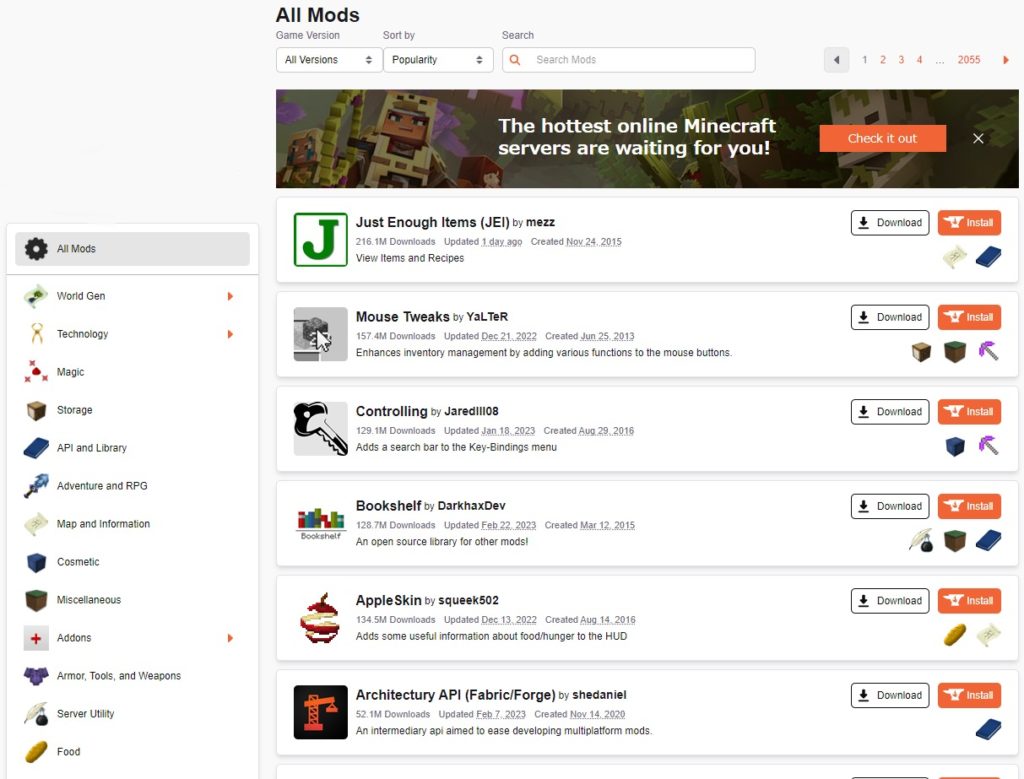Open the mezz author profile link
This screenshot has height=779, width=1024.
click(x=540, y=223)
